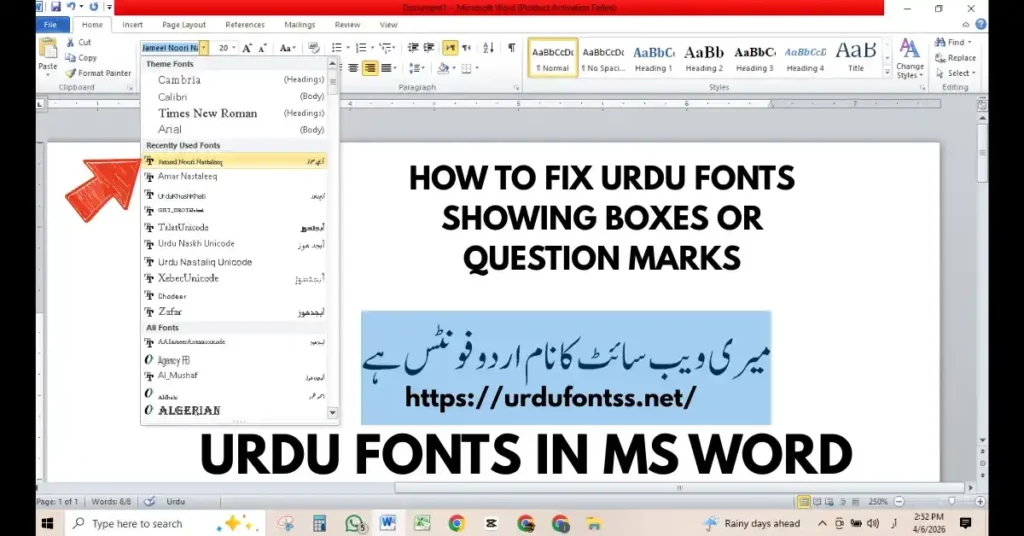The width and height of the screenshot is (1024, 536).
Task: Expand the Find dropdown arrow
Action: point(970,42)
